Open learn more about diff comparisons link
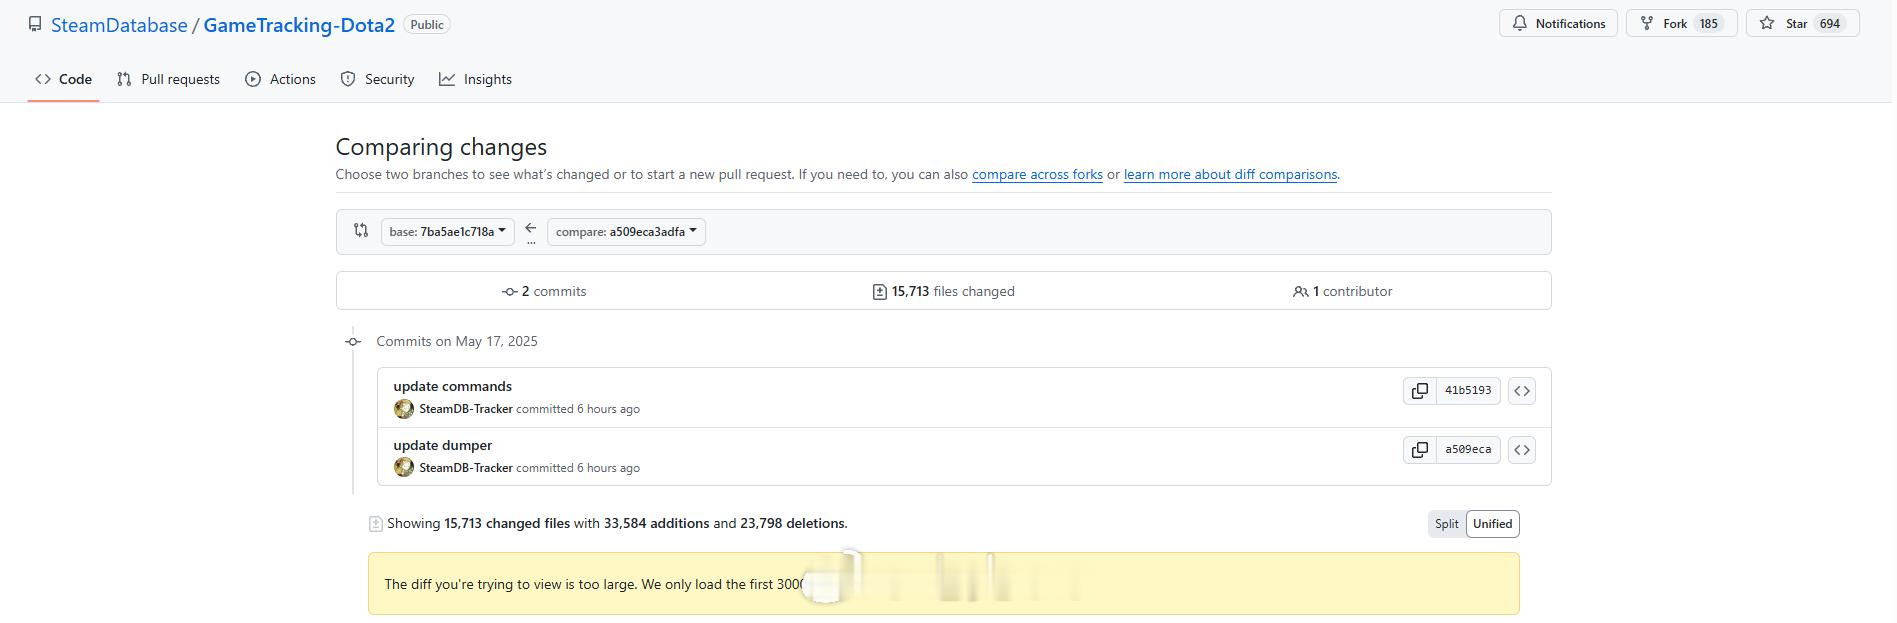The width and height of the screenshot is (1897, 623). point(1230,174)
